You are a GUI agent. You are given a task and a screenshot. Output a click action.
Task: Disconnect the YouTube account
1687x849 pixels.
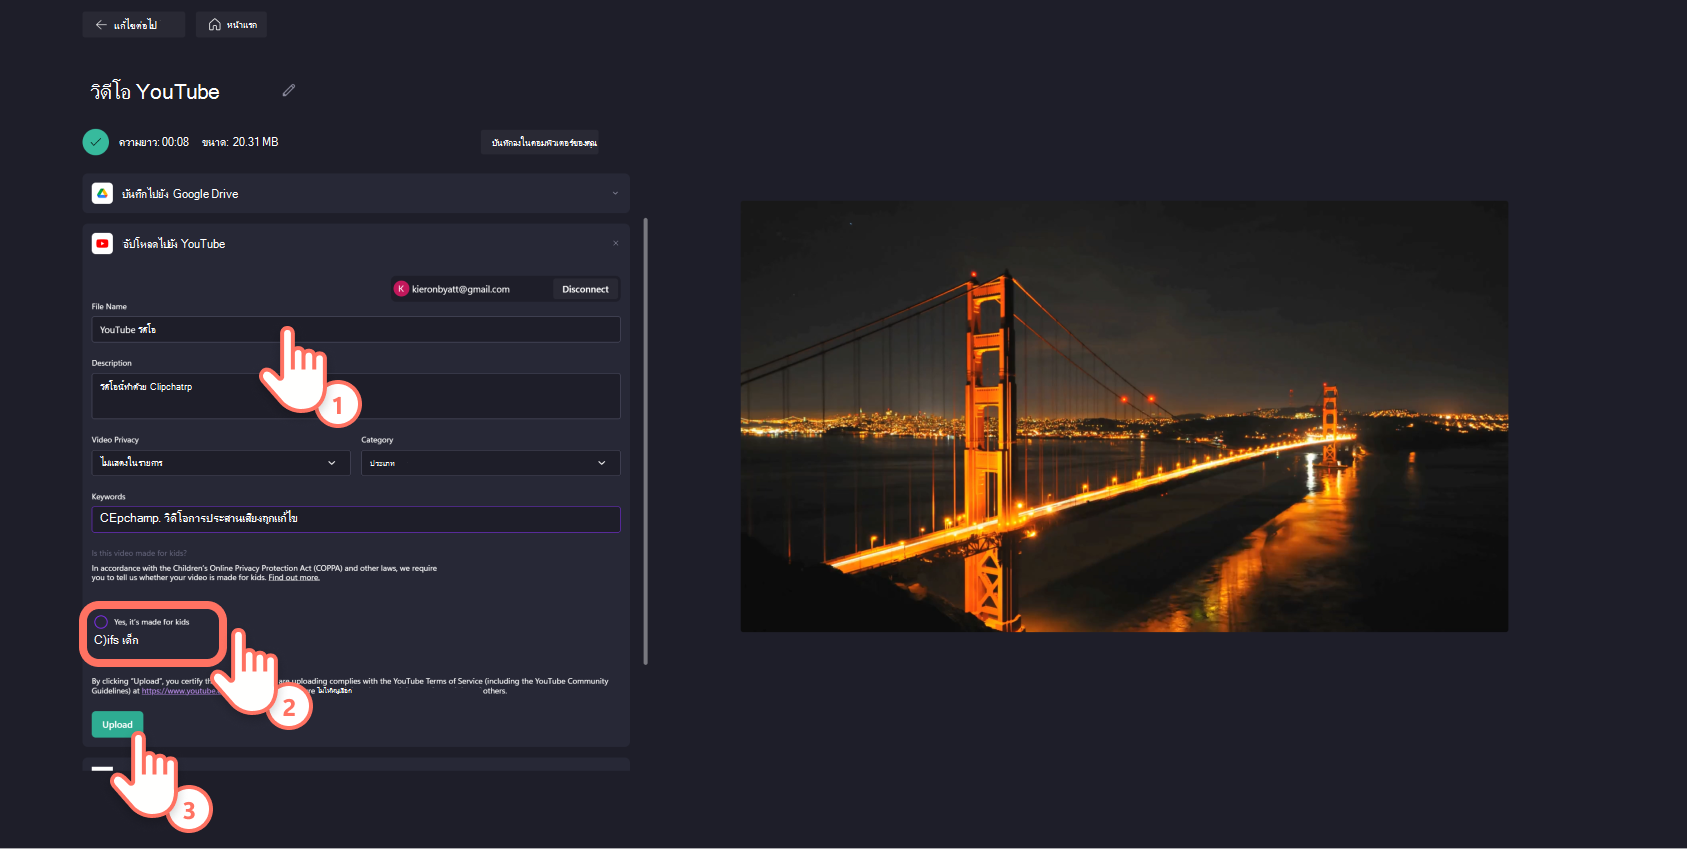click(x=585, y=289)
